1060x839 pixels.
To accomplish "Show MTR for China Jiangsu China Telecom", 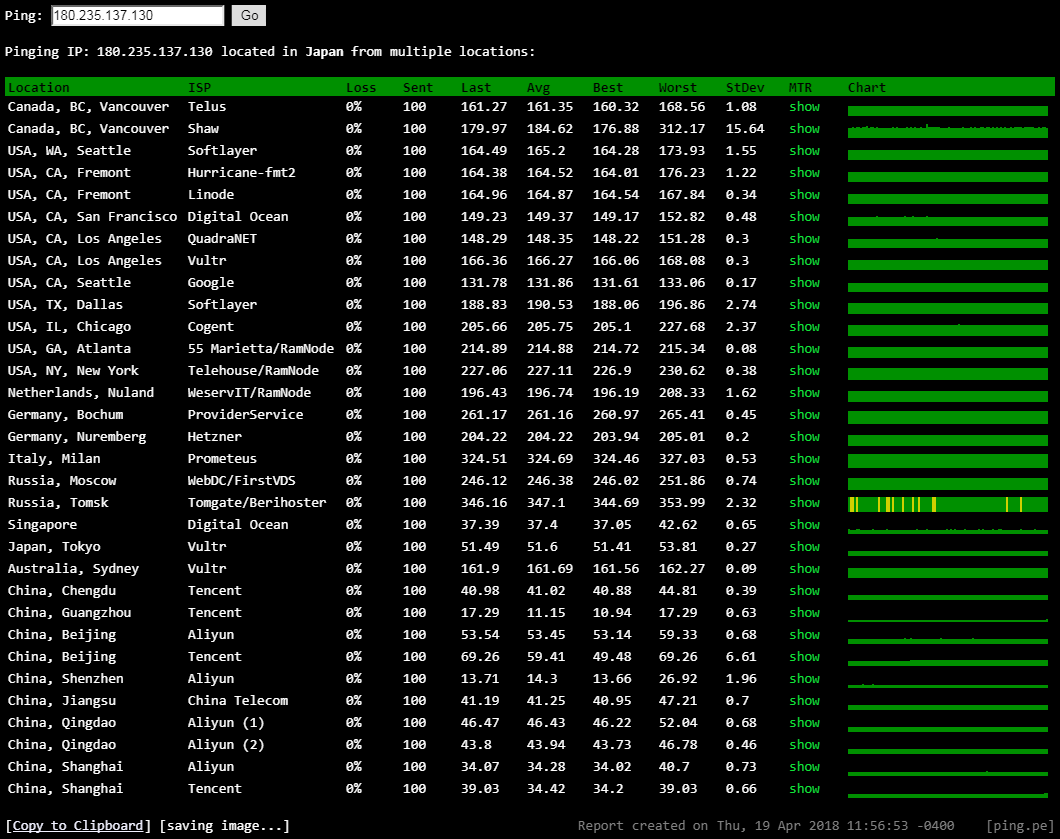I will tap(804, 701).
